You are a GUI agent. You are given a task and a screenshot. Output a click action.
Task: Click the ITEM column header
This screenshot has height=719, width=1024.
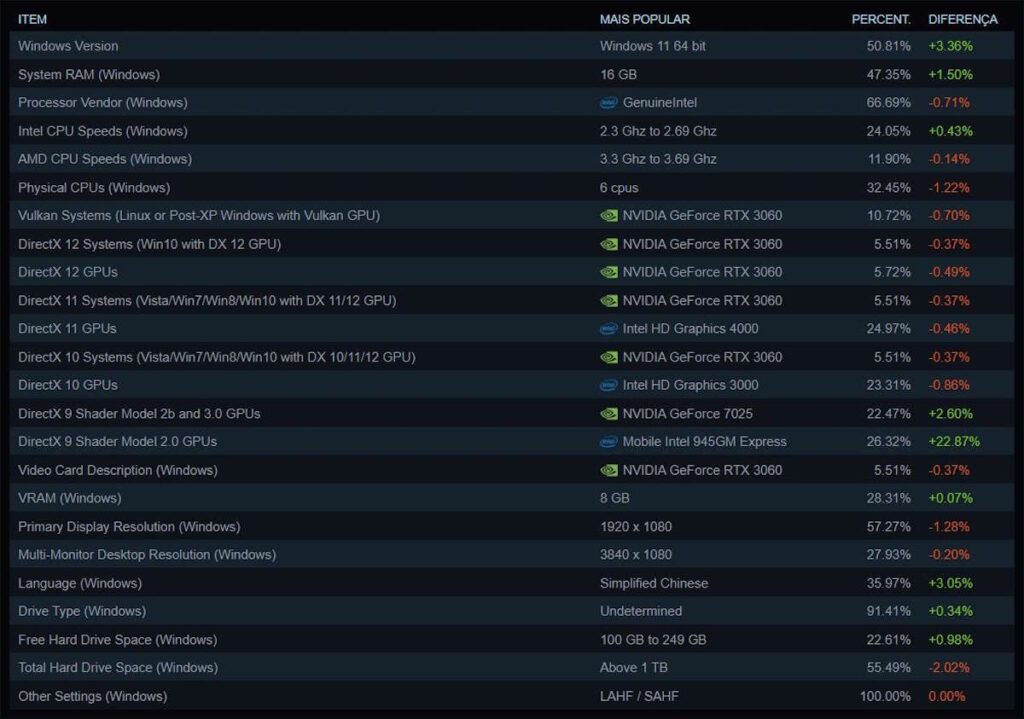point(32,20)
